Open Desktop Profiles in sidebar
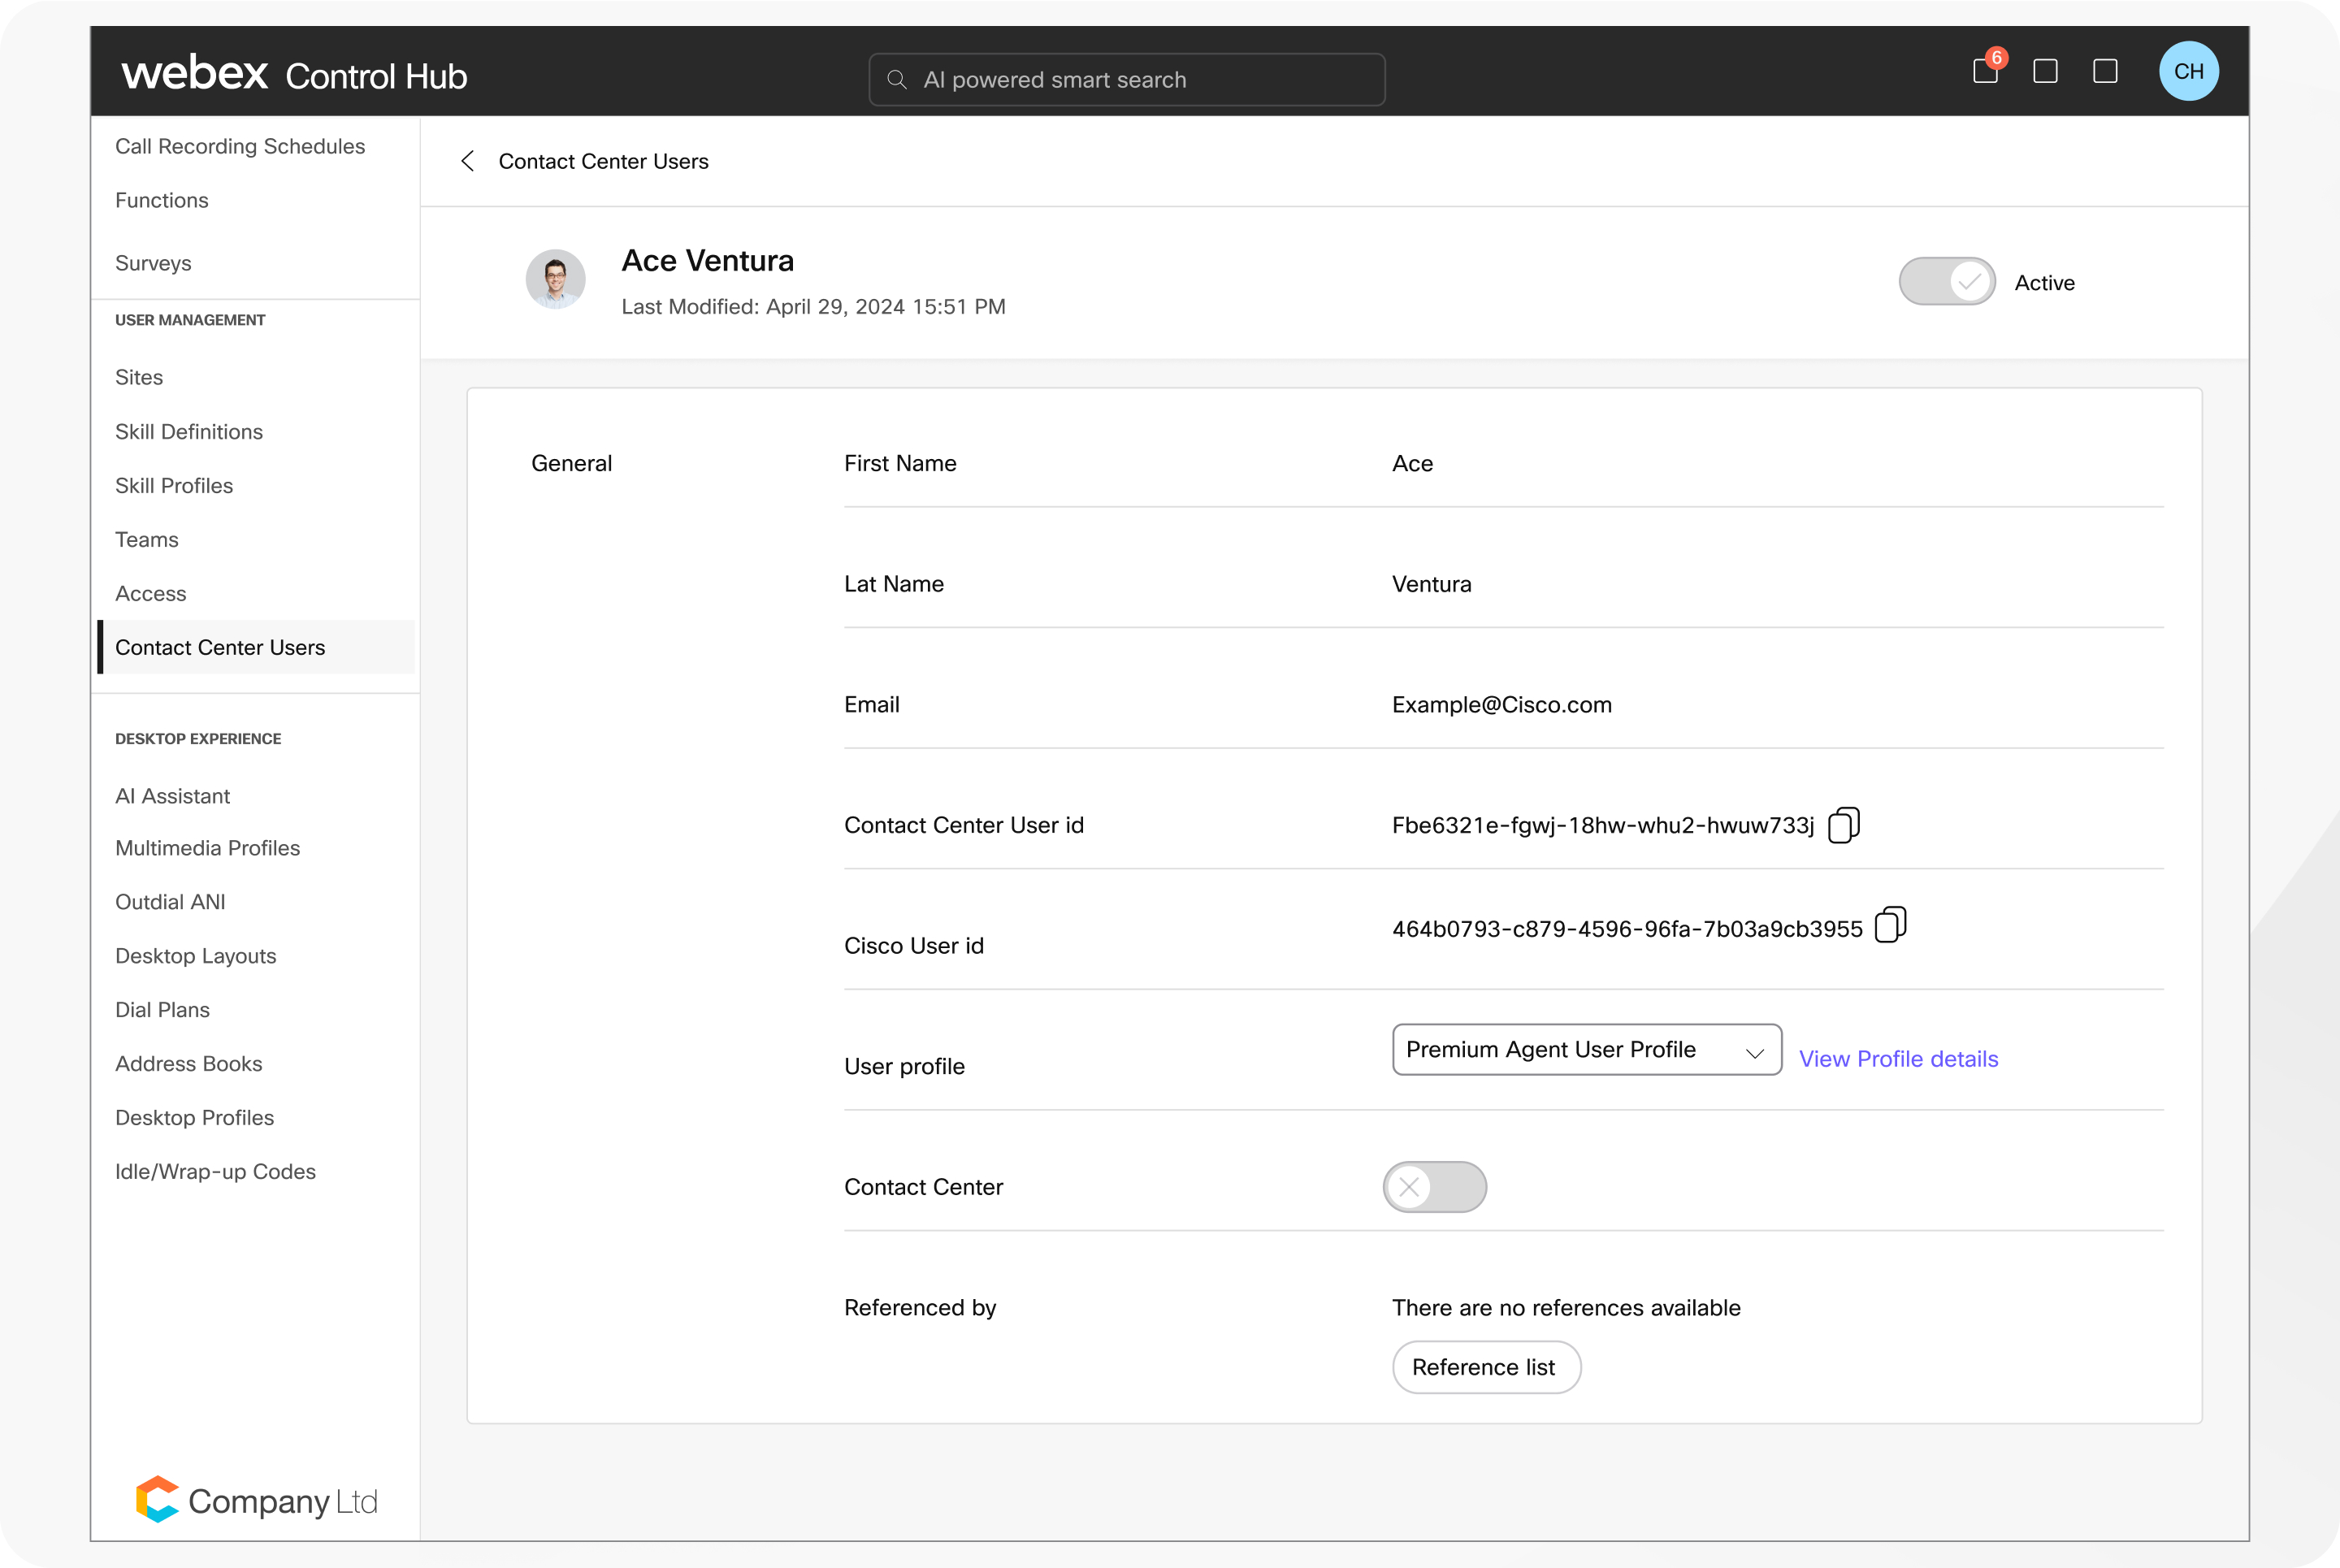 coord(195,1118)
